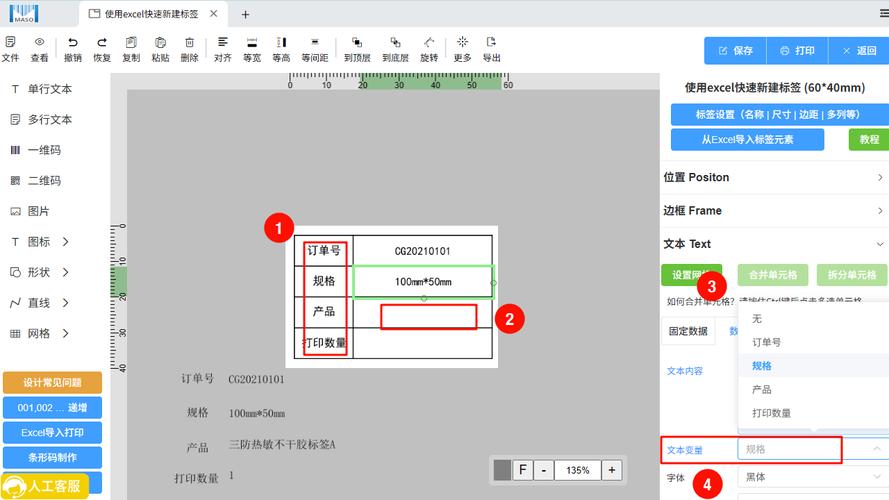Screen dimensions: 889x500
Task: Click the 返回 back button
Action: 858,51
